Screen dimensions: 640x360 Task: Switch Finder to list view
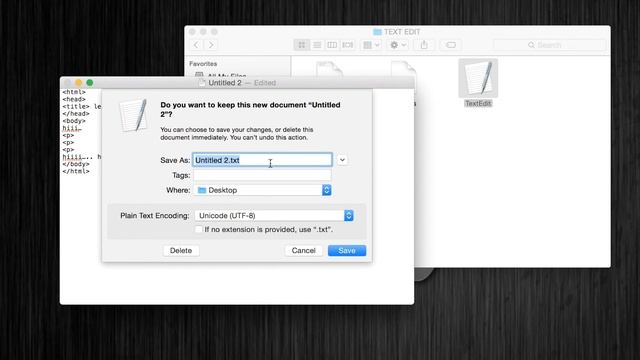click(317, 45)
